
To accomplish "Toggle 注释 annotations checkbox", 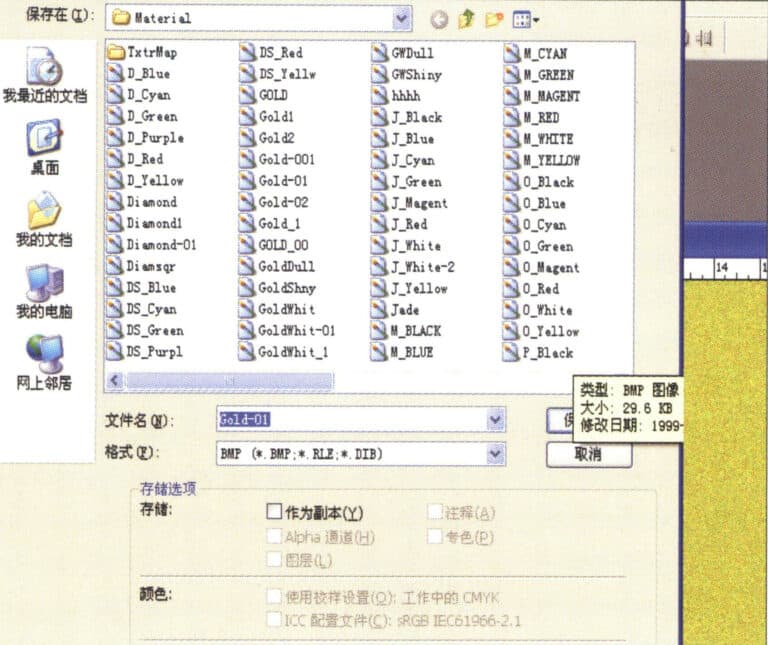I will click(x=434, y=512).
